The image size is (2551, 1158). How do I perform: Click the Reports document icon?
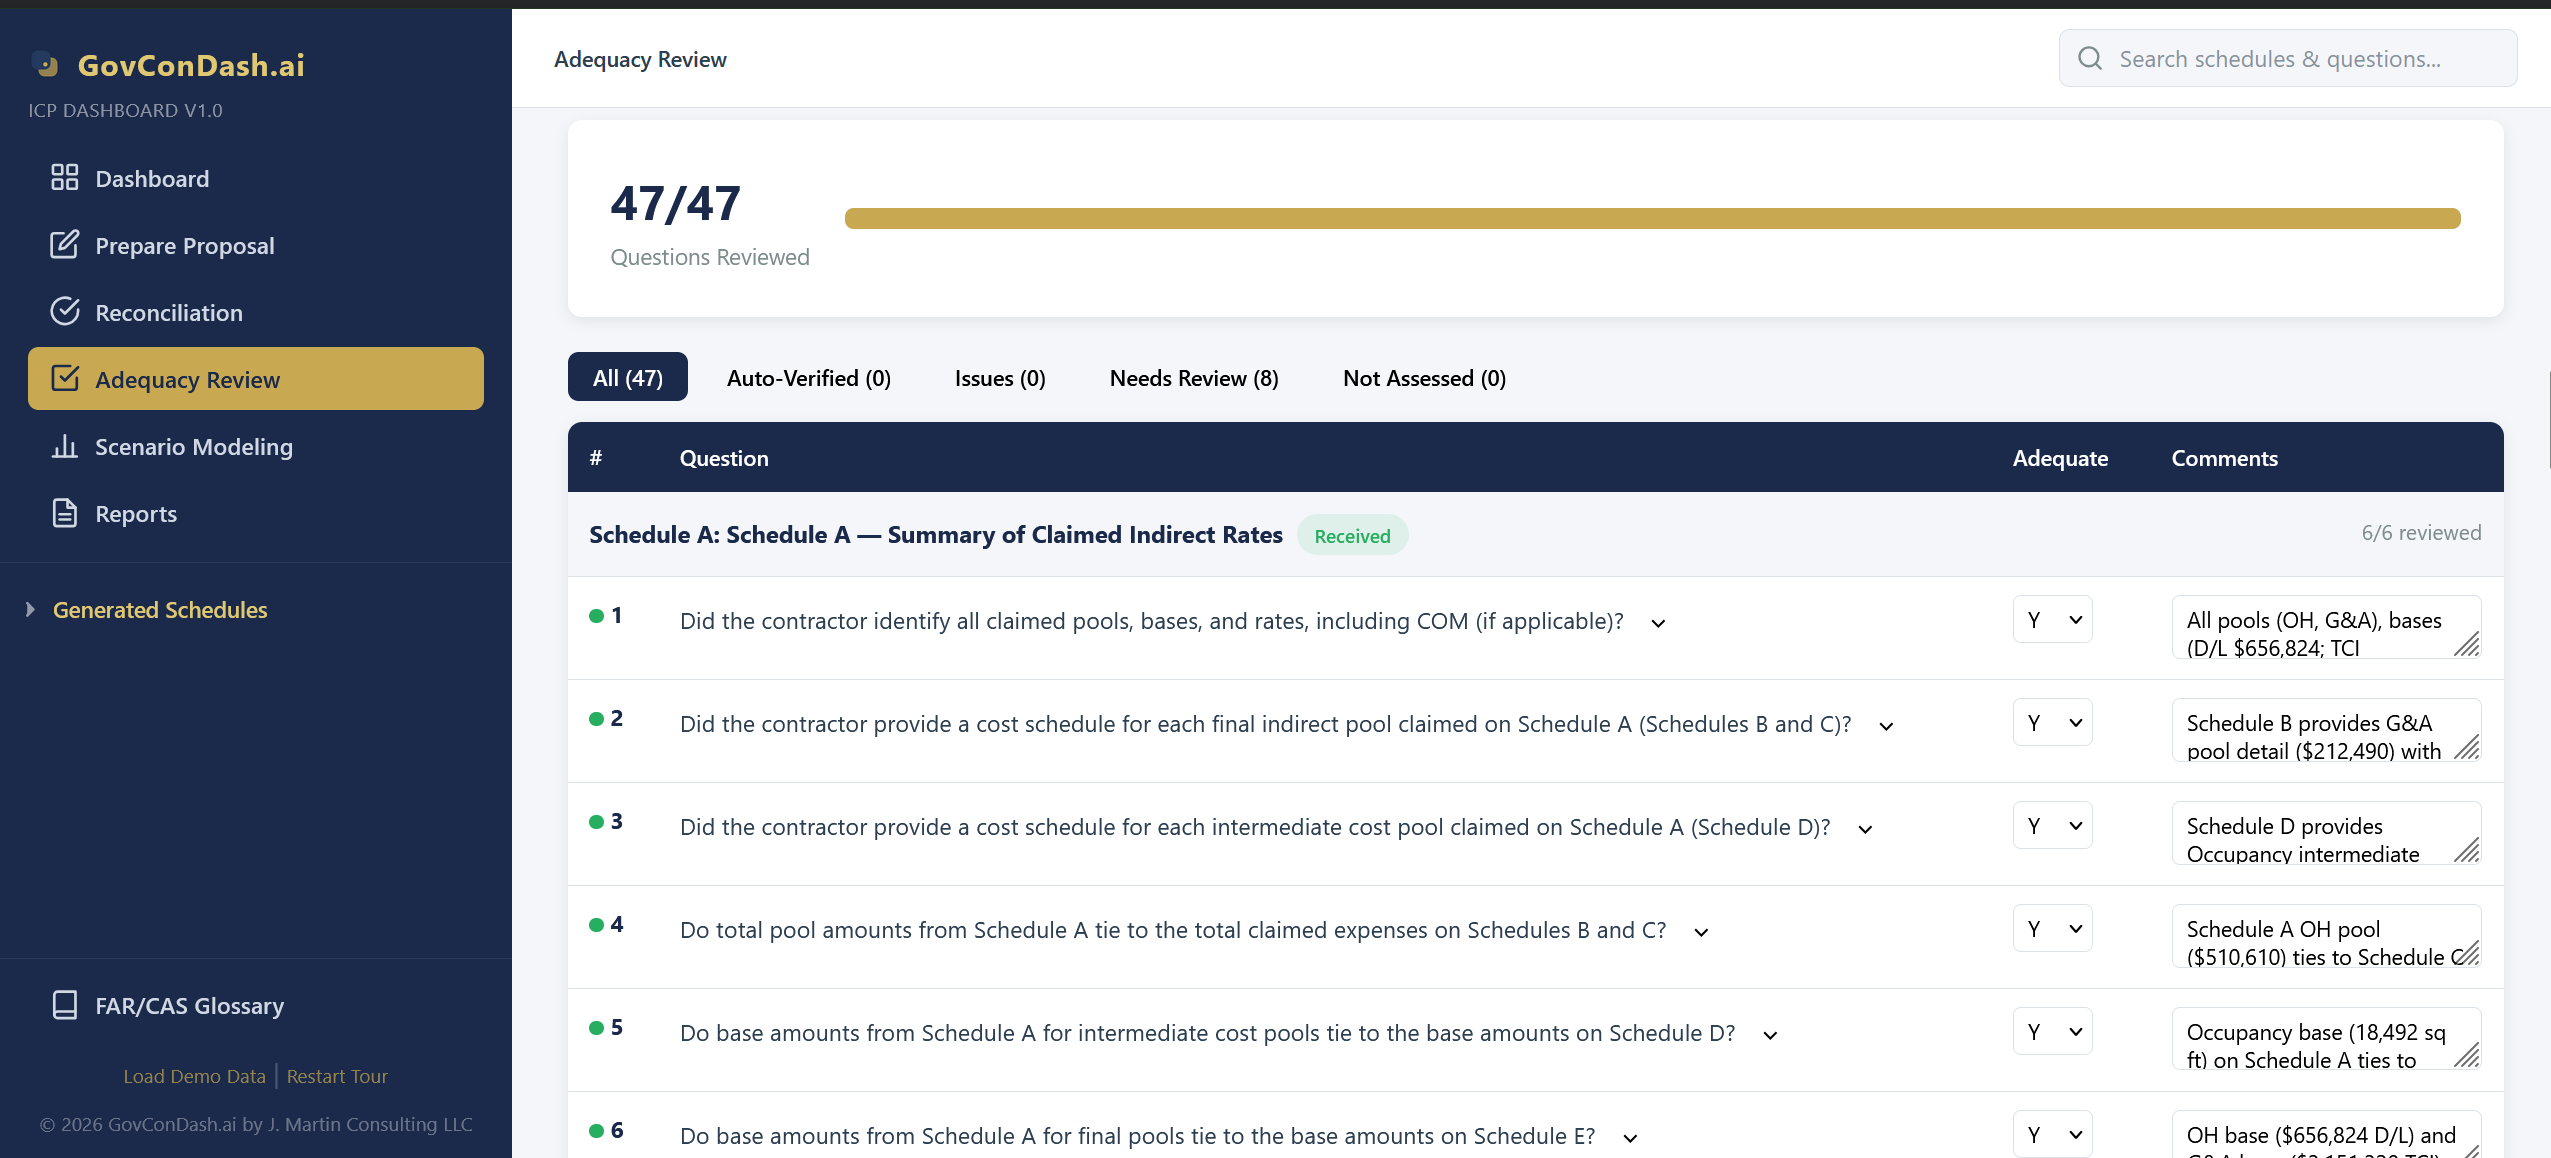tap(65, 513)
